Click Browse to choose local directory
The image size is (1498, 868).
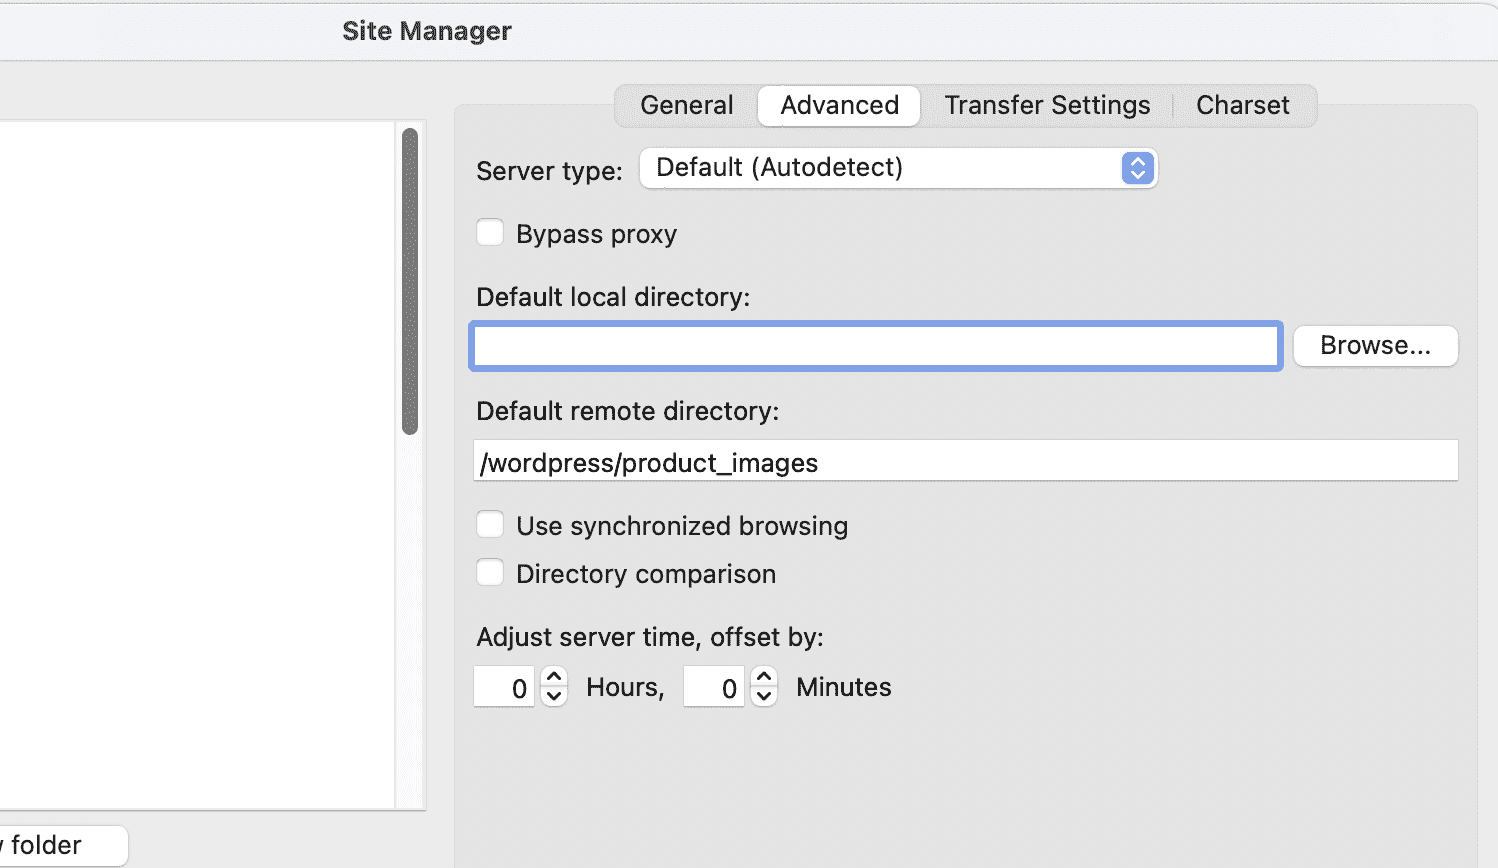1374,346
